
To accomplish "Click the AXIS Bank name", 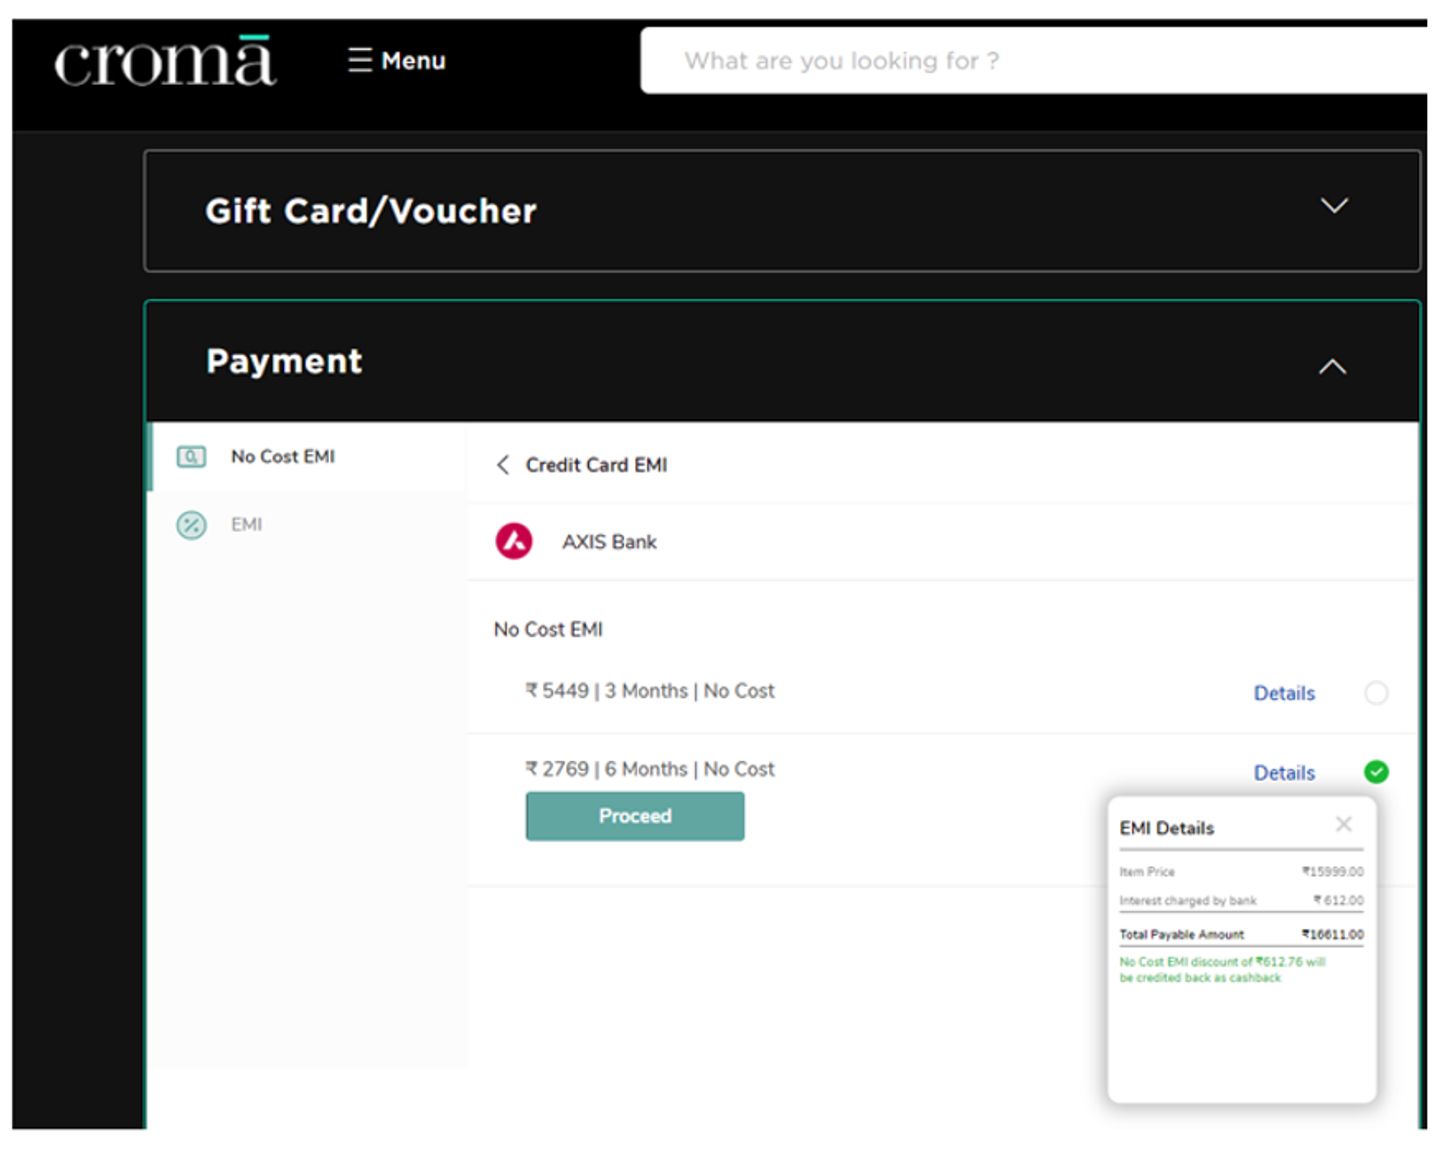I will tap(609, 542).
